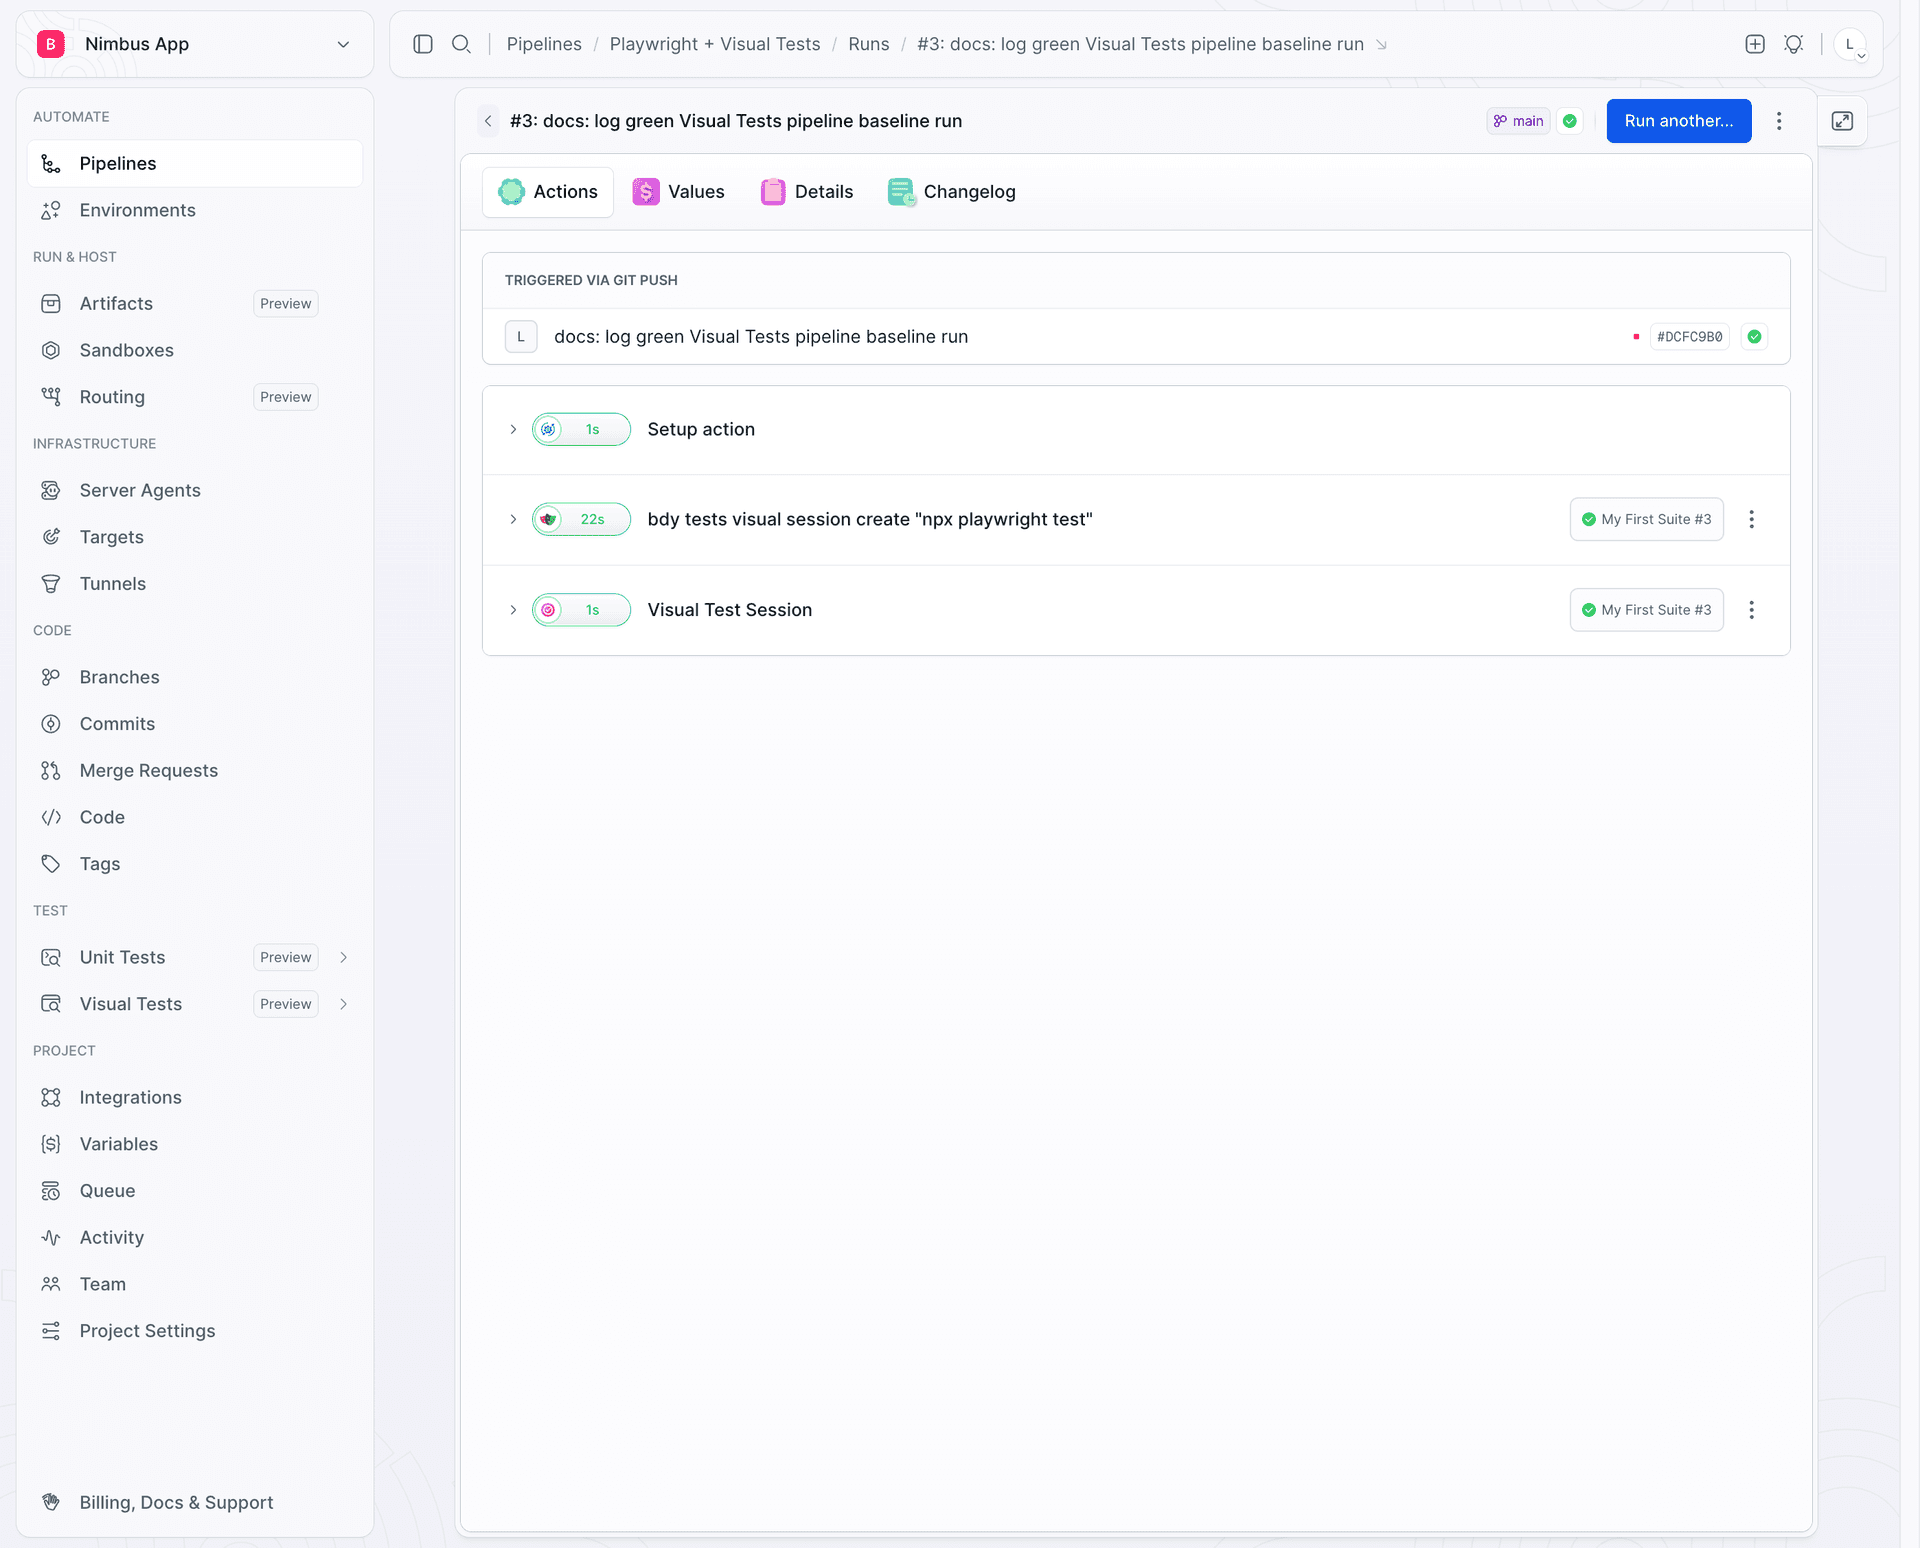Click Runs in the breadcrumb
Image resolution: width=1920 pixels, height=1548 pixels.
(x=869, y=44)
